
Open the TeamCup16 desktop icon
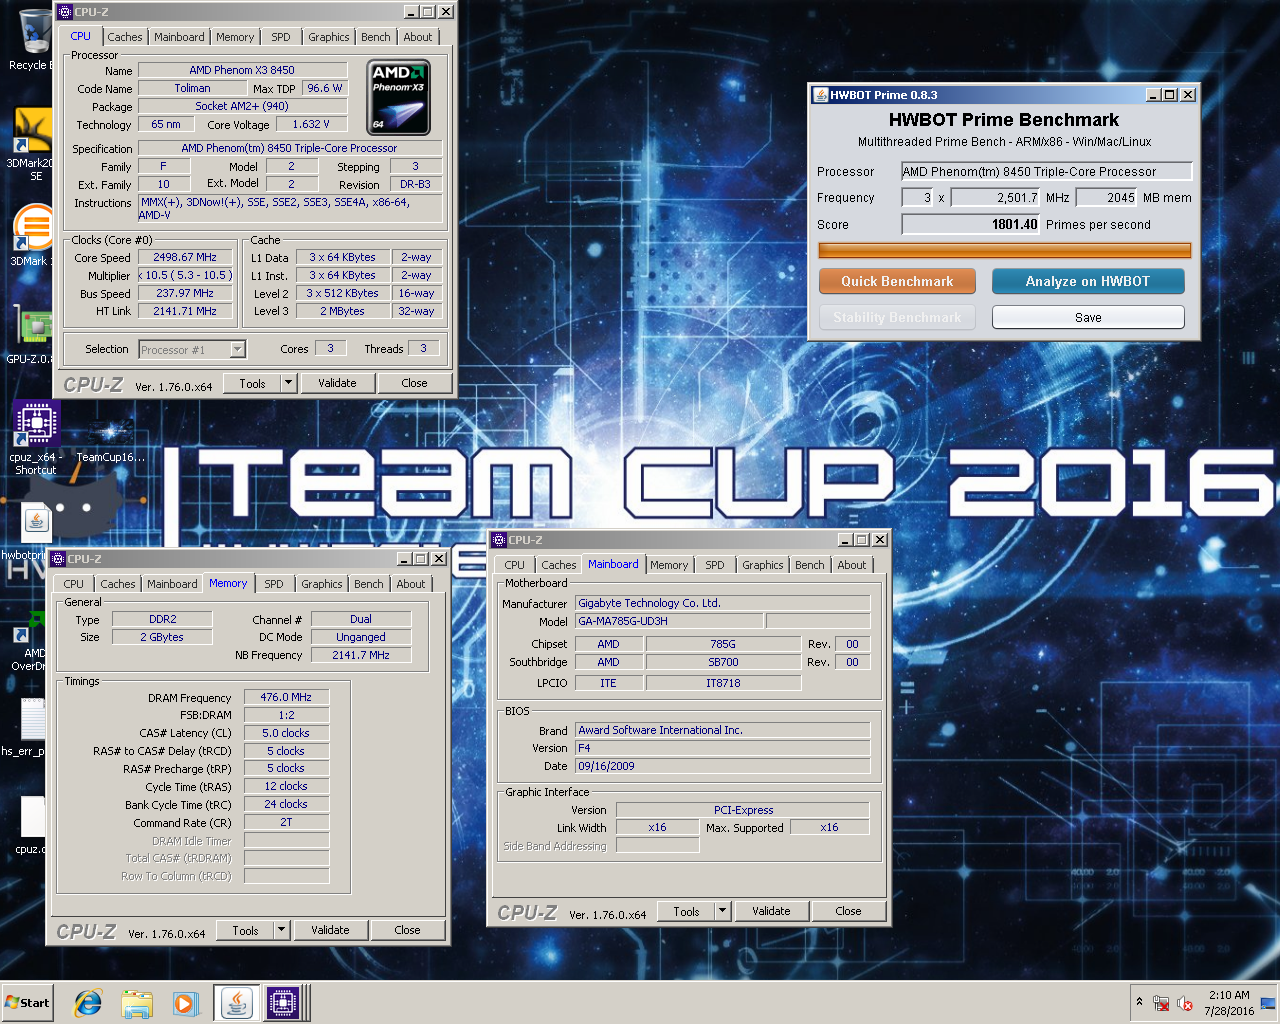pyautogui.click(x=110, y=440)
